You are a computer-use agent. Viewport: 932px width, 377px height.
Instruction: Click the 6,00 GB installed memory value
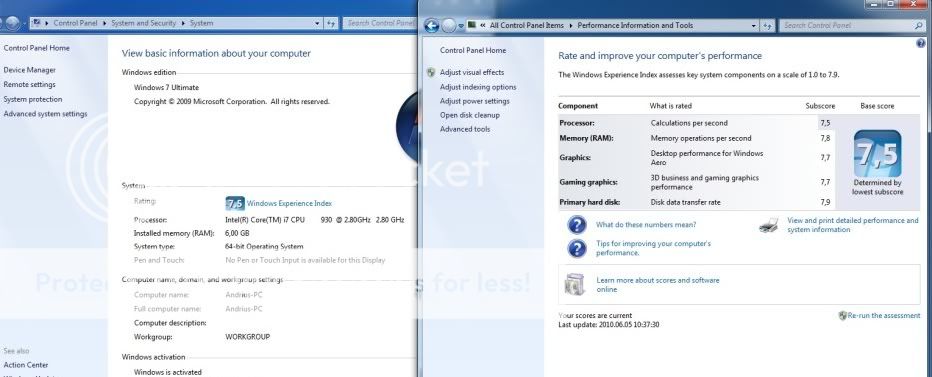point(237,233)
